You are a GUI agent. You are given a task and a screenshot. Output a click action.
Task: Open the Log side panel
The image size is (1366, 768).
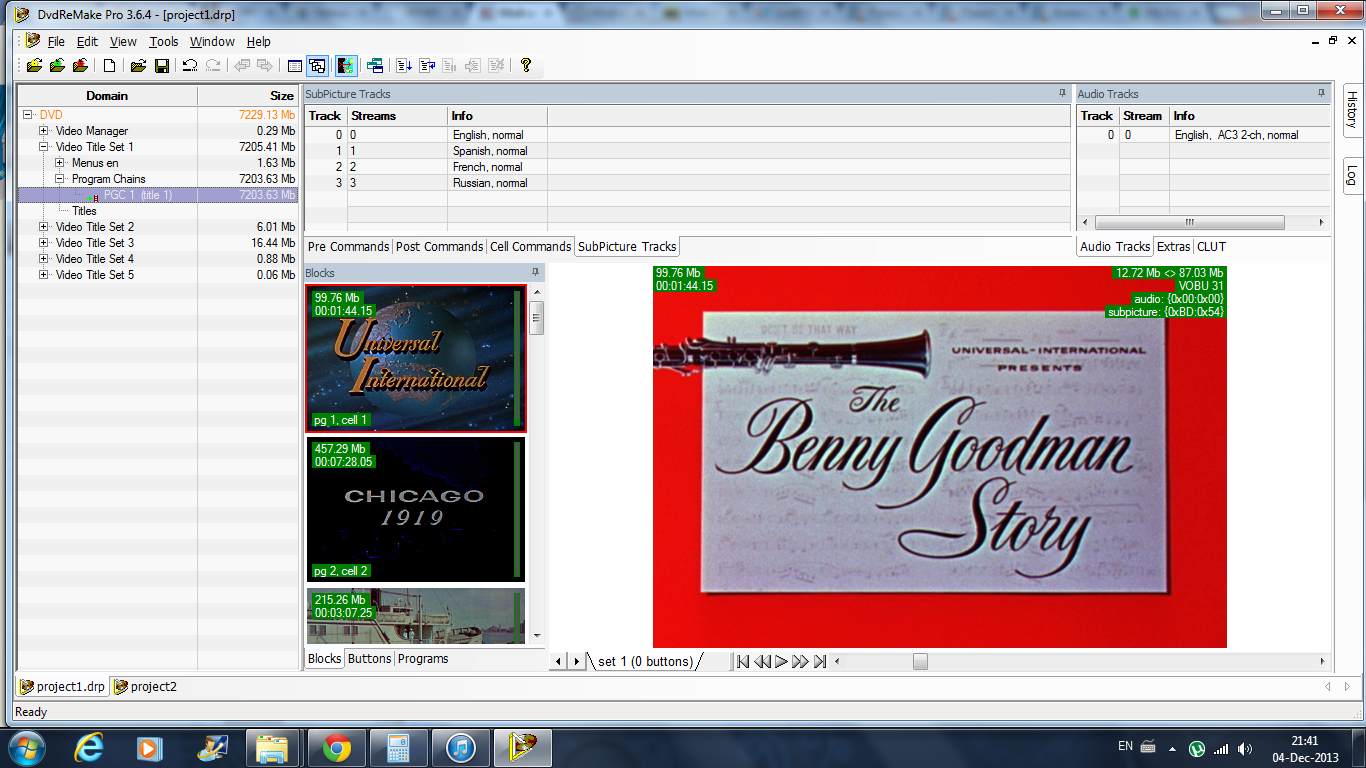click(1351, 175)
